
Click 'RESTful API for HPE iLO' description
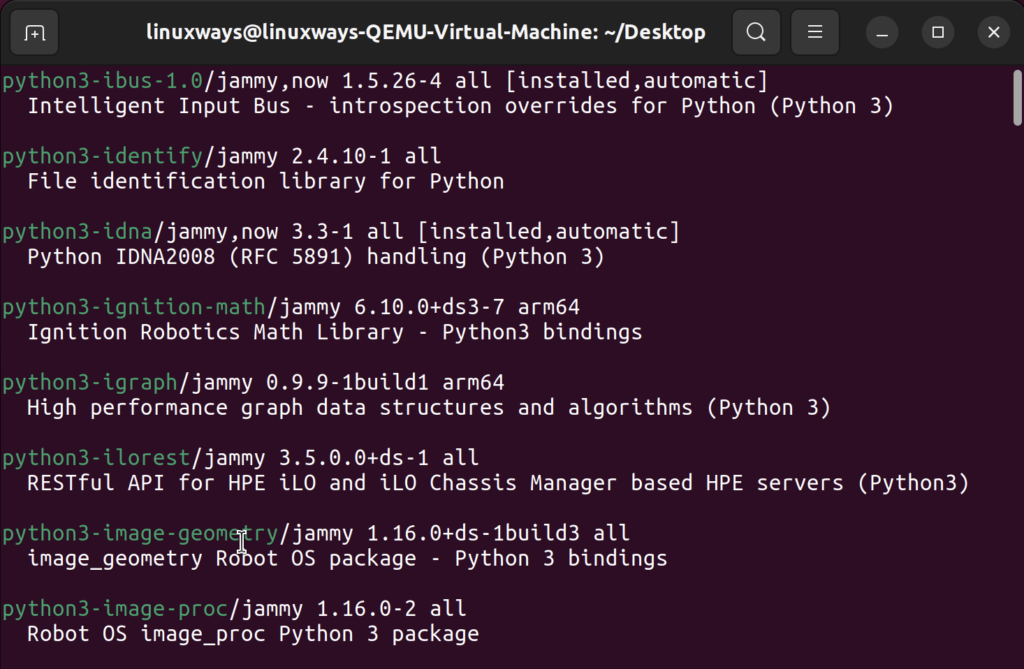coord(498,483)
